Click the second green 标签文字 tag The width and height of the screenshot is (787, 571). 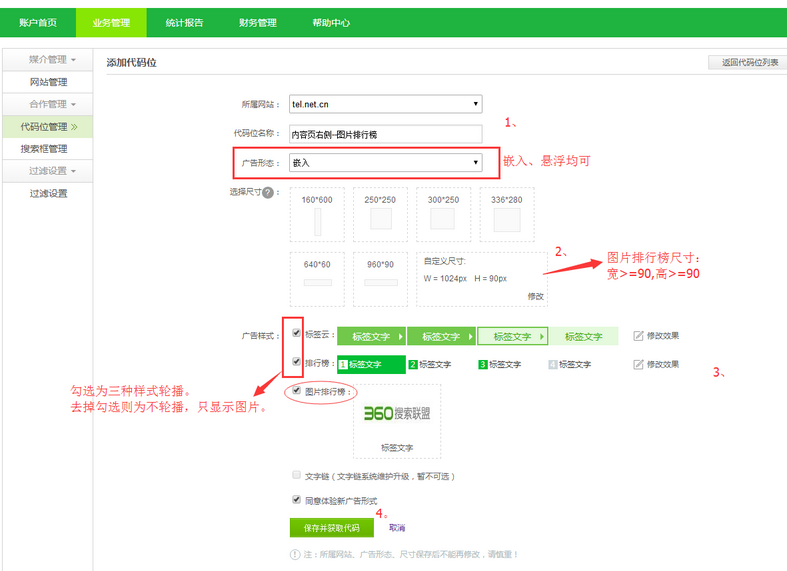pyautogui.click(x=442, y=336)
